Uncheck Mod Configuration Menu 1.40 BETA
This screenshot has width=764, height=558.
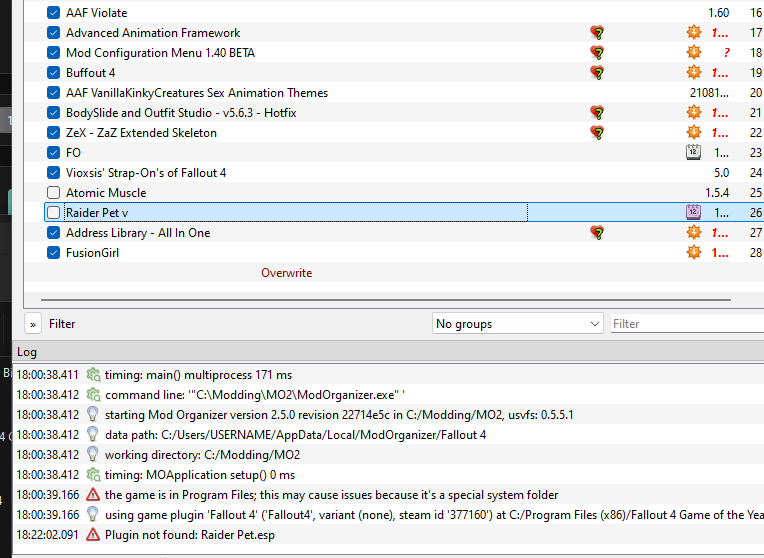[x=54, y=53]
